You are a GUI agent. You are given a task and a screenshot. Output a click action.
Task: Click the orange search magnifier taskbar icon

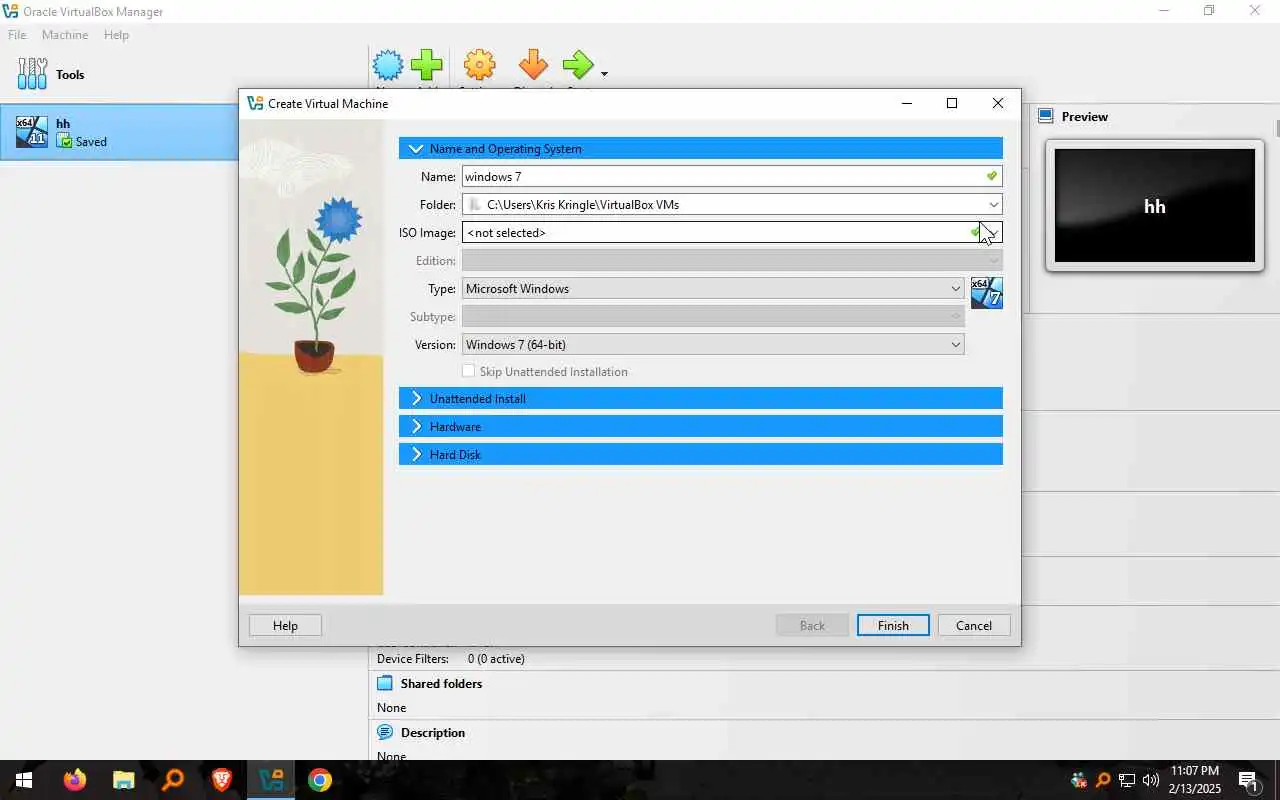pyautogui.click(x=172, y=780)
